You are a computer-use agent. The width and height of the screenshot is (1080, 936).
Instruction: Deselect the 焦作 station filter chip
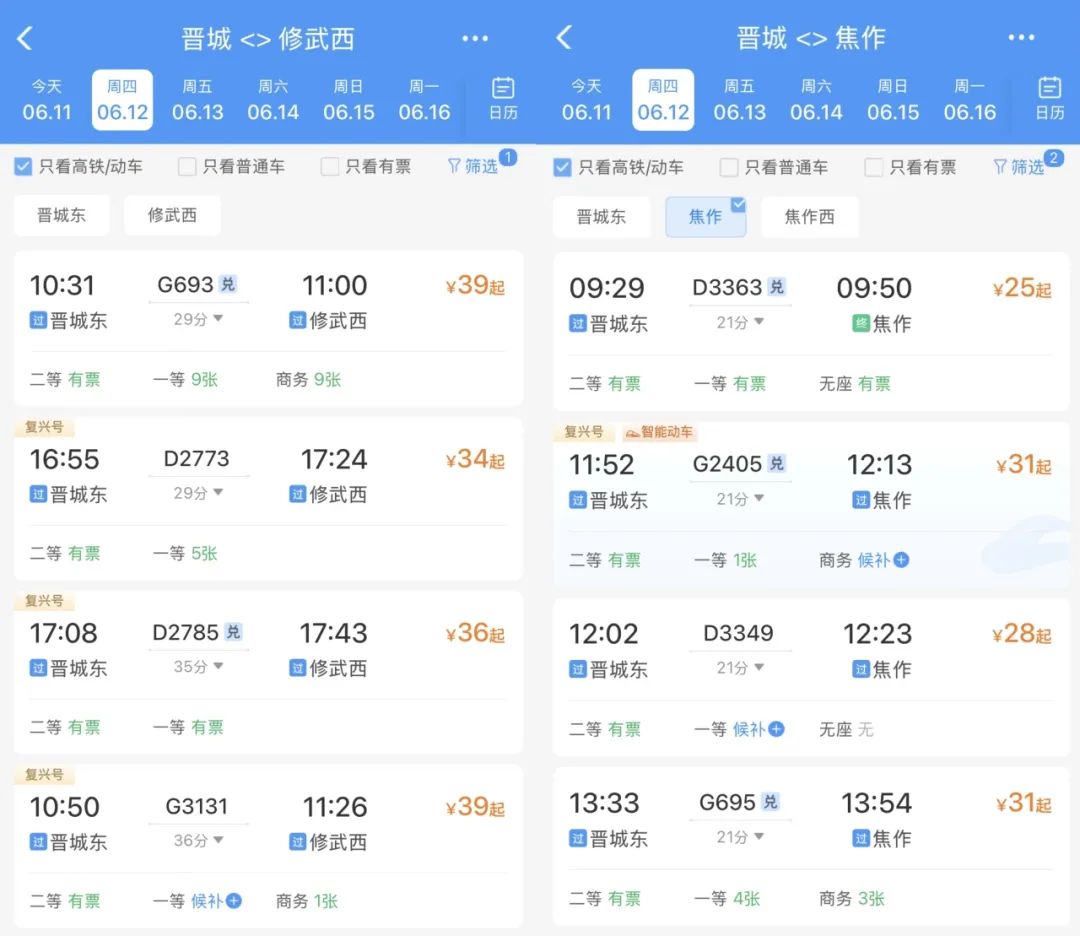click(705, 217)
